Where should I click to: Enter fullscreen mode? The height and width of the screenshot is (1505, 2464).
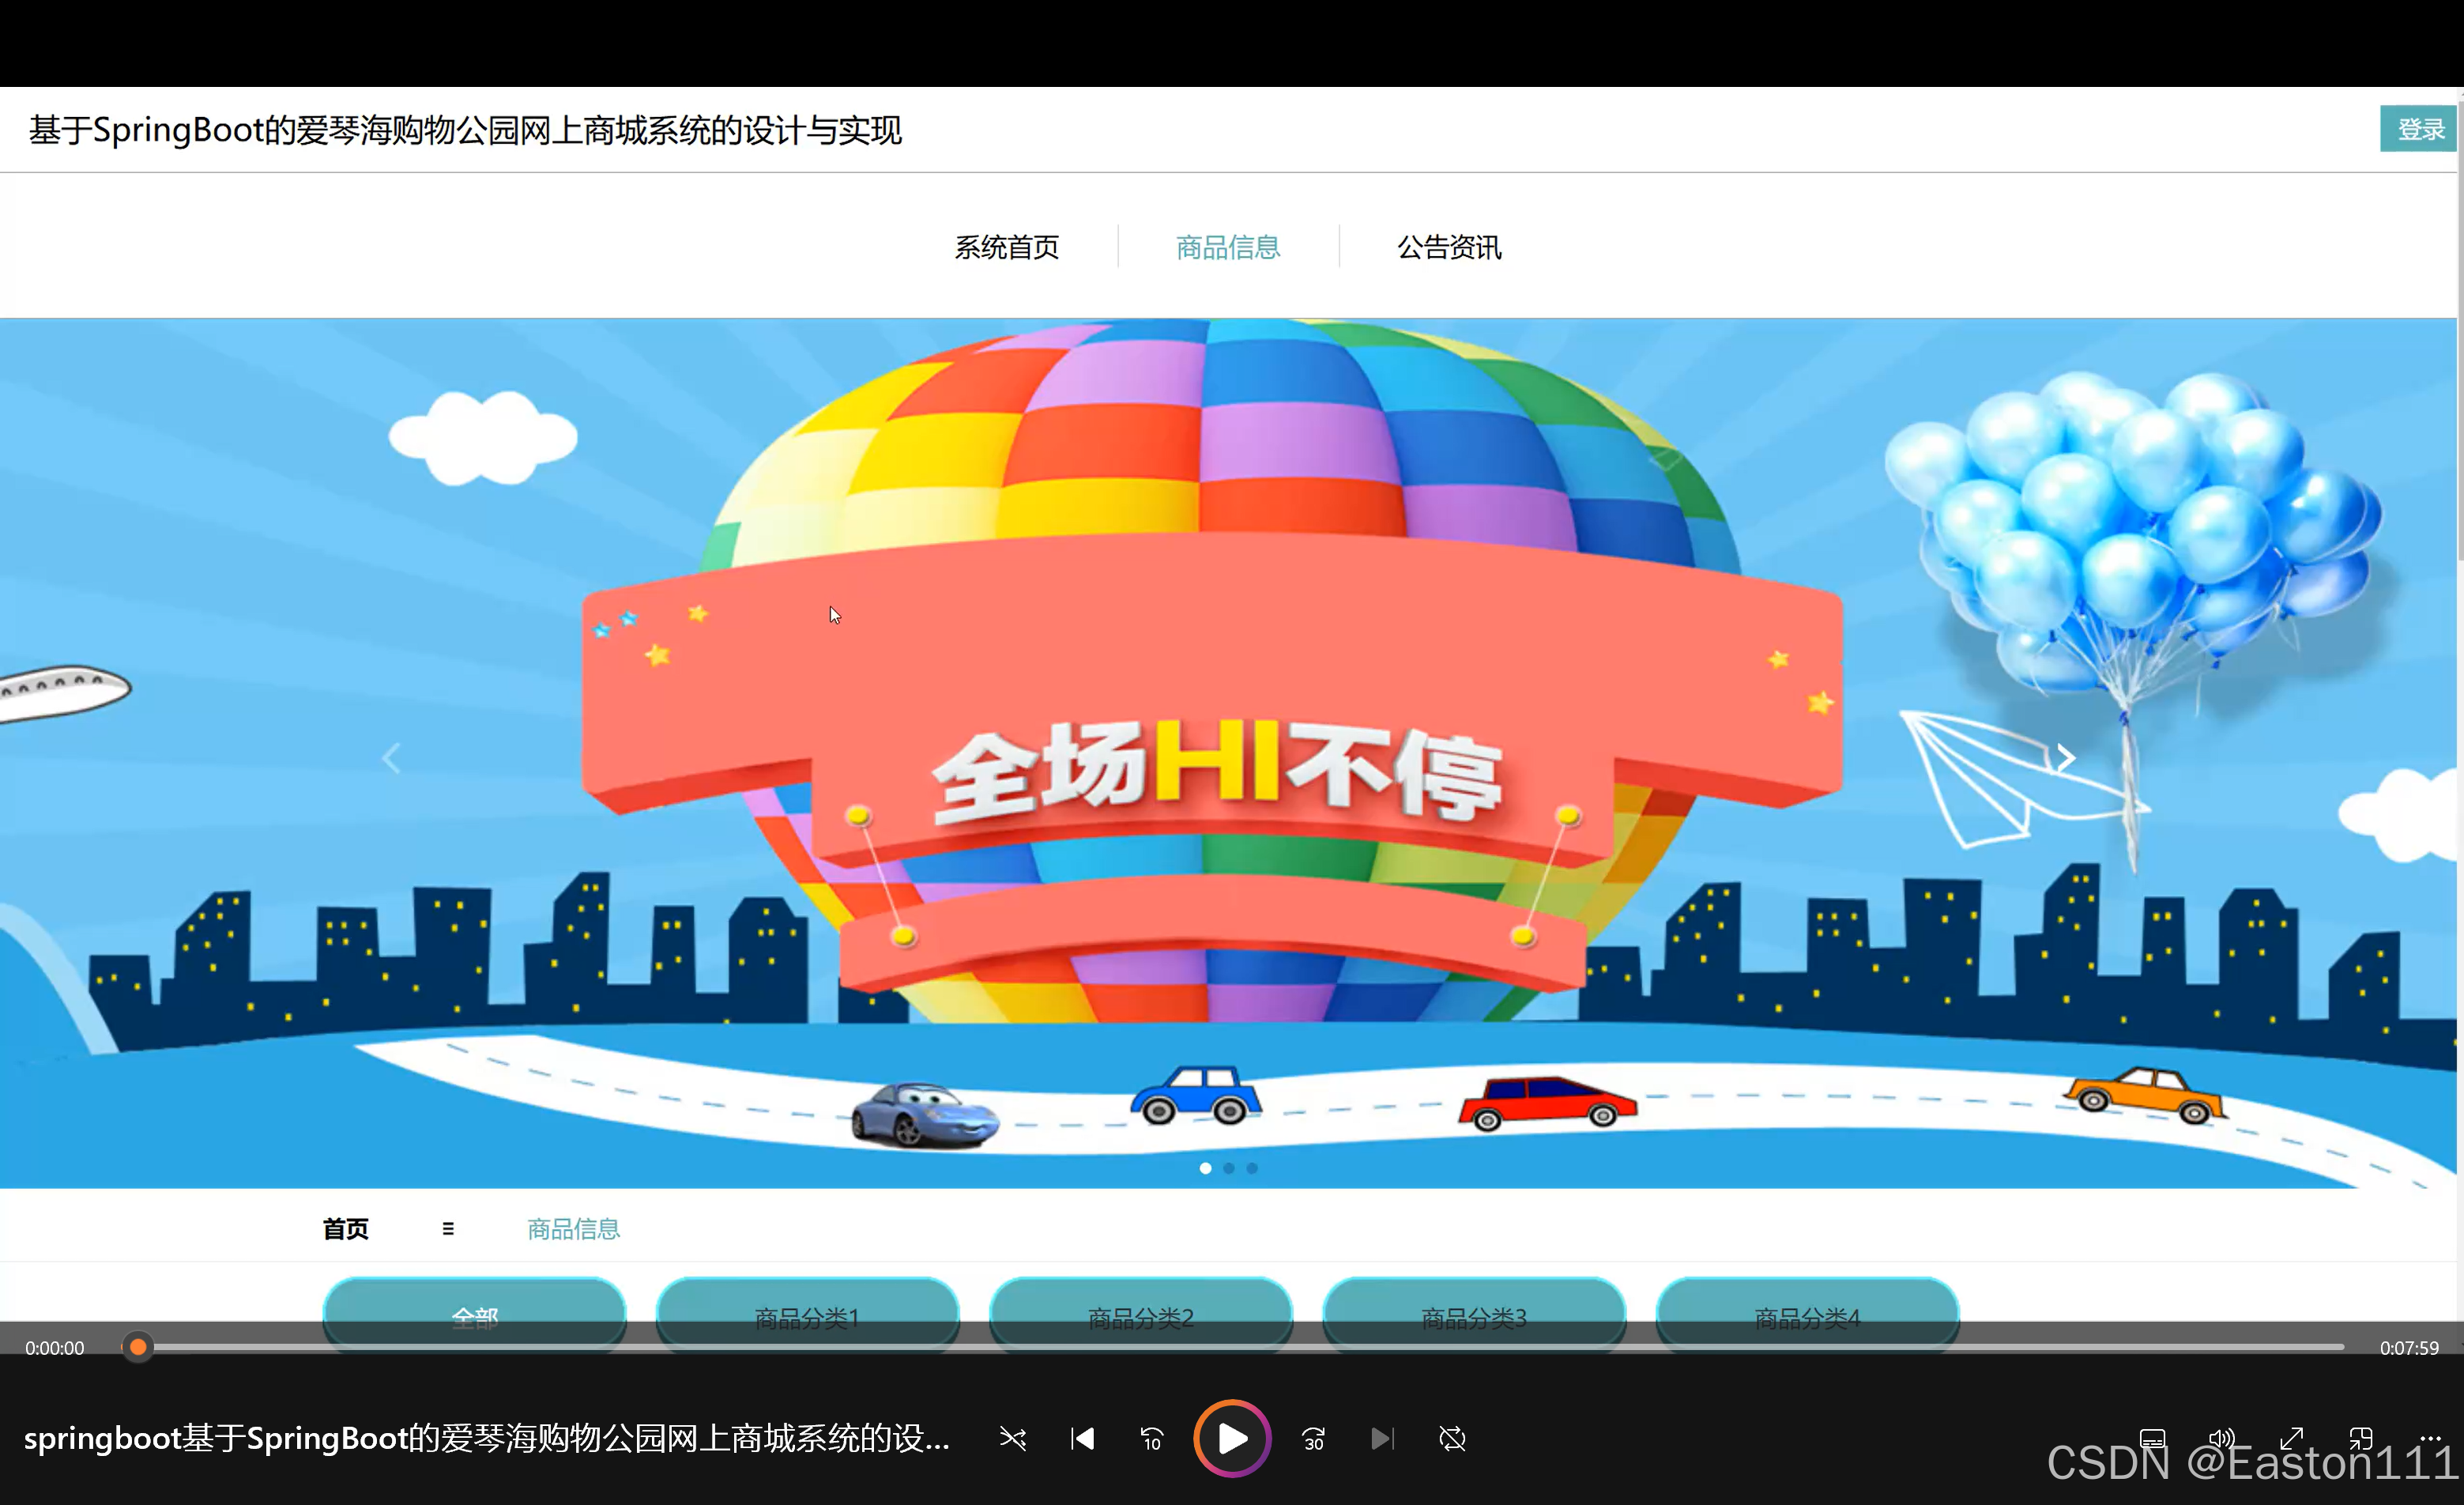(x=2291, y=1438)
